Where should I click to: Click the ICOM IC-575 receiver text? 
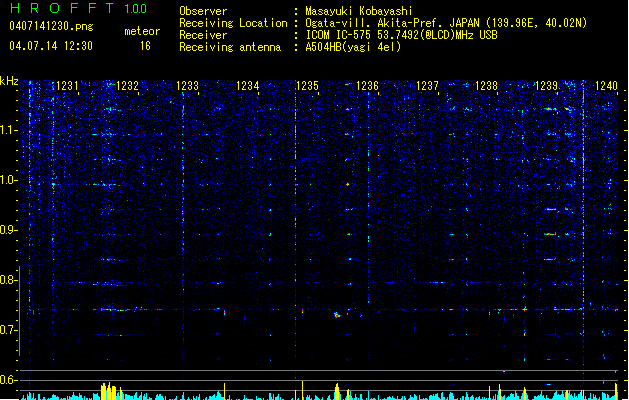(x=401, y=35)
